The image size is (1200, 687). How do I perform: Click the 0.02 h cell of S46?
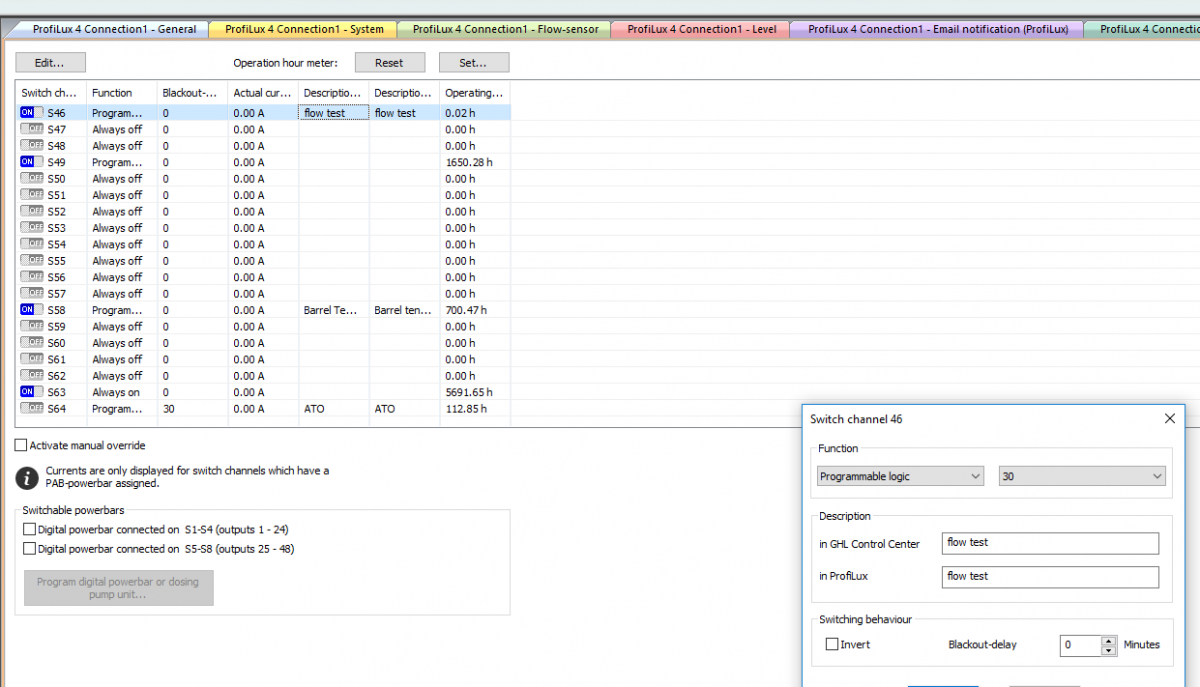click(475, 113)
